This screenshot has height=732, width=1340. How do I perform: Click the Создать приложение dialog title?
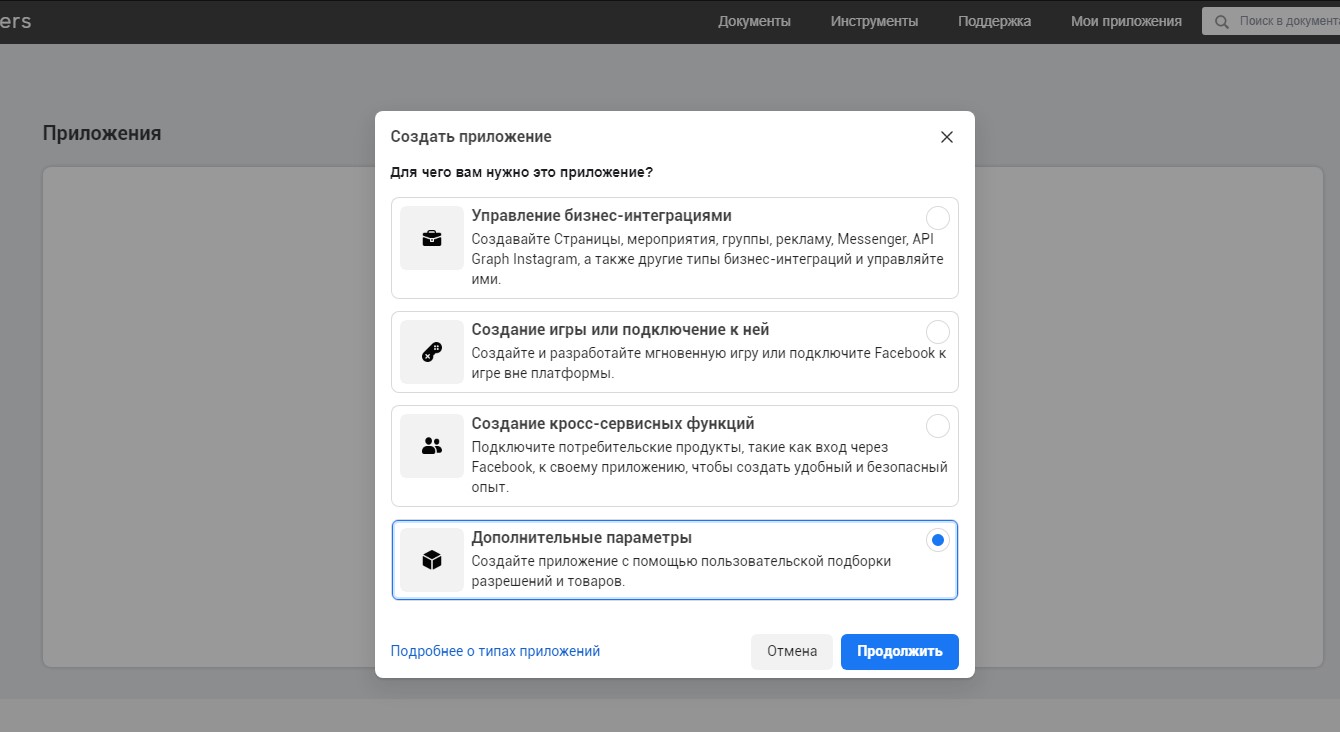click(x=471, y=137)
